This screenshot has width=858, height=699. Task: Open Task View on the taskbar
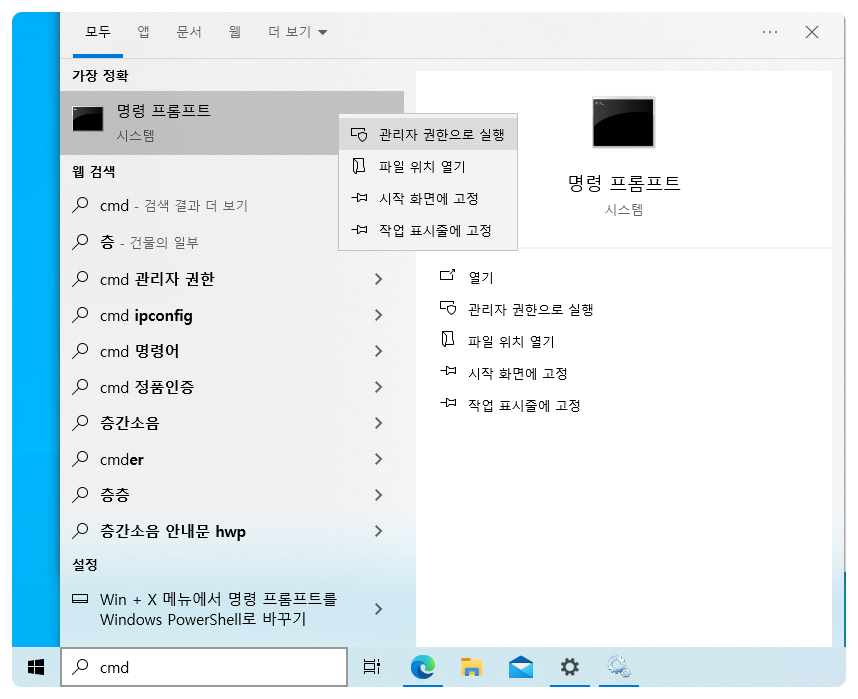tap(372, 667)
